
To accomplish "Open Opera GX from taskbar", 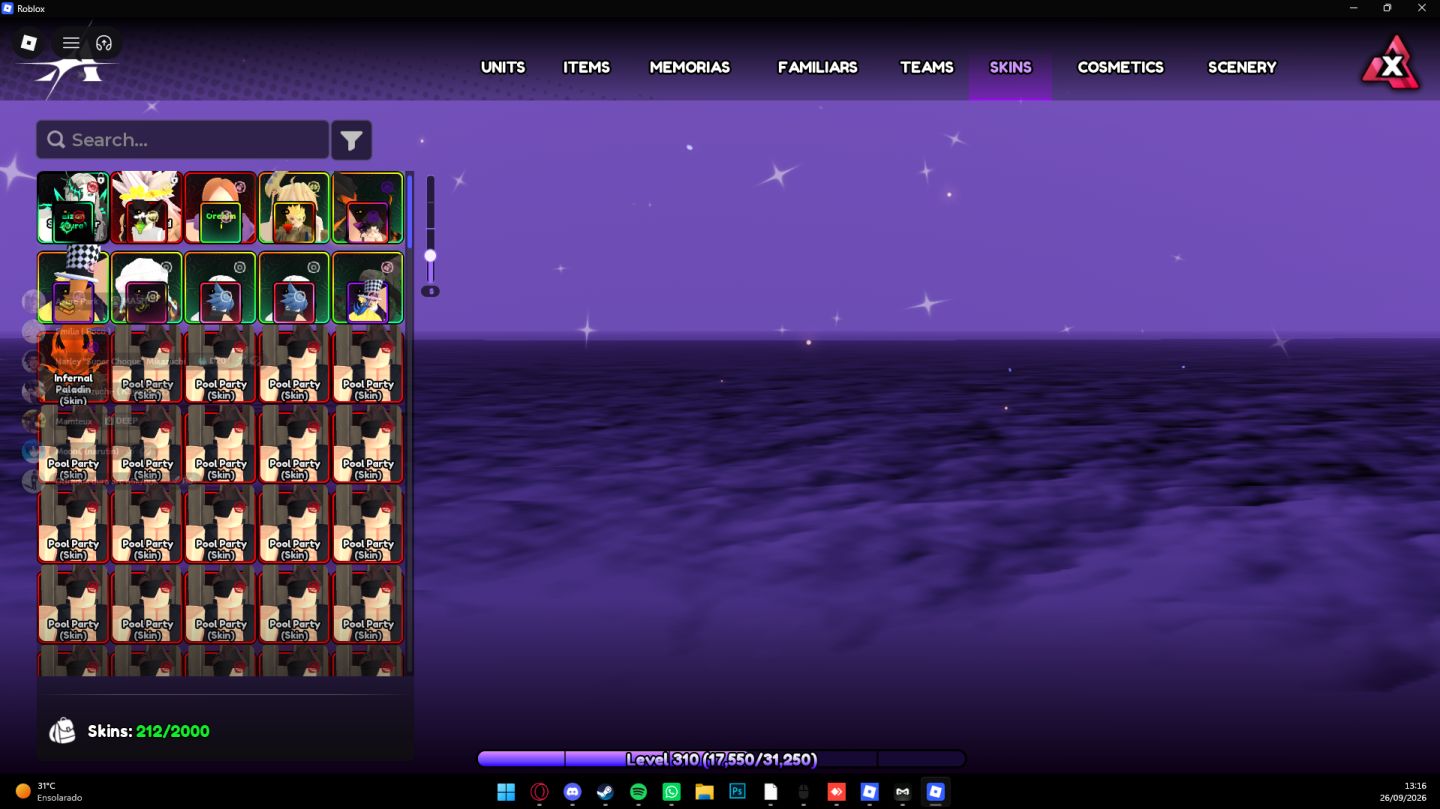I will (x=539, y=792).
